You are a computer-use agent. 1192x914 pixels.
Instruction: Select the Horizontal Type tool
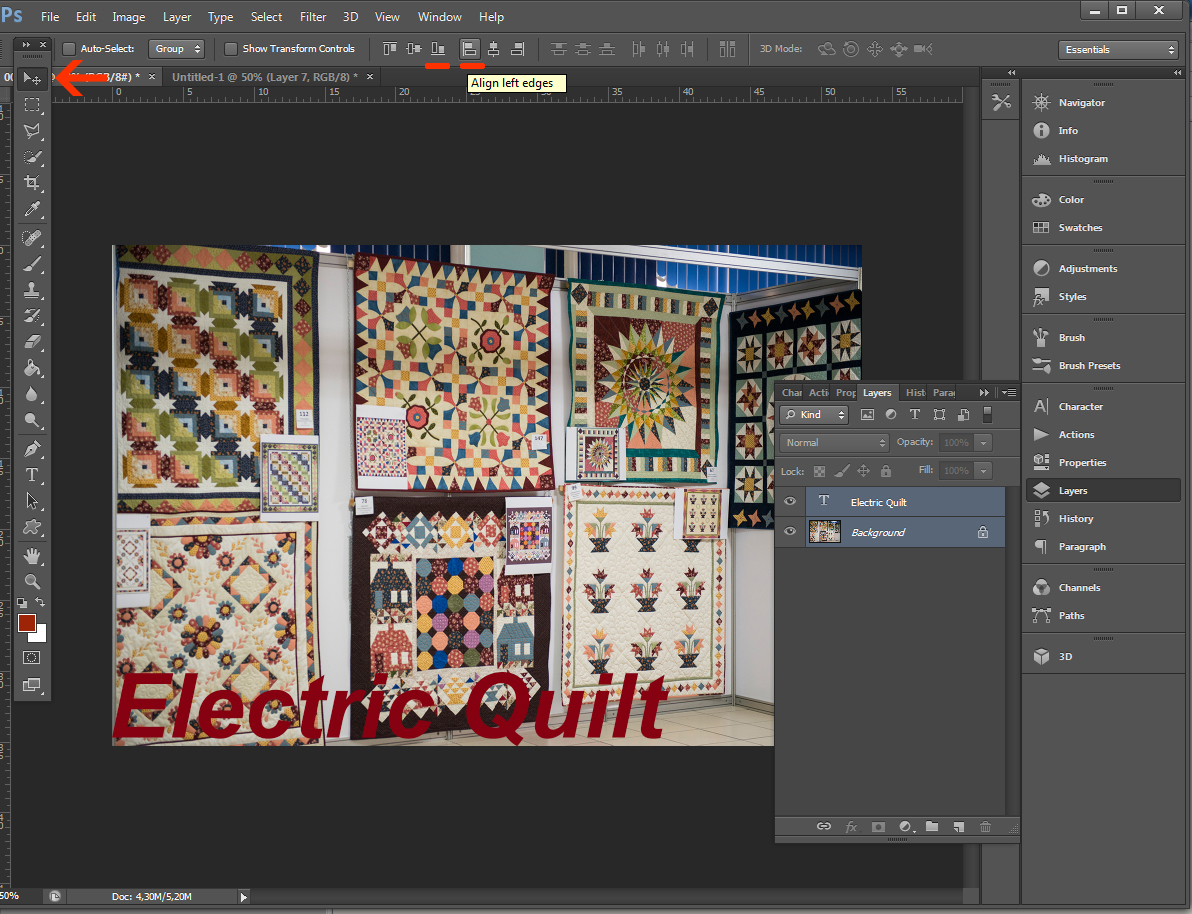coord(32,475)
